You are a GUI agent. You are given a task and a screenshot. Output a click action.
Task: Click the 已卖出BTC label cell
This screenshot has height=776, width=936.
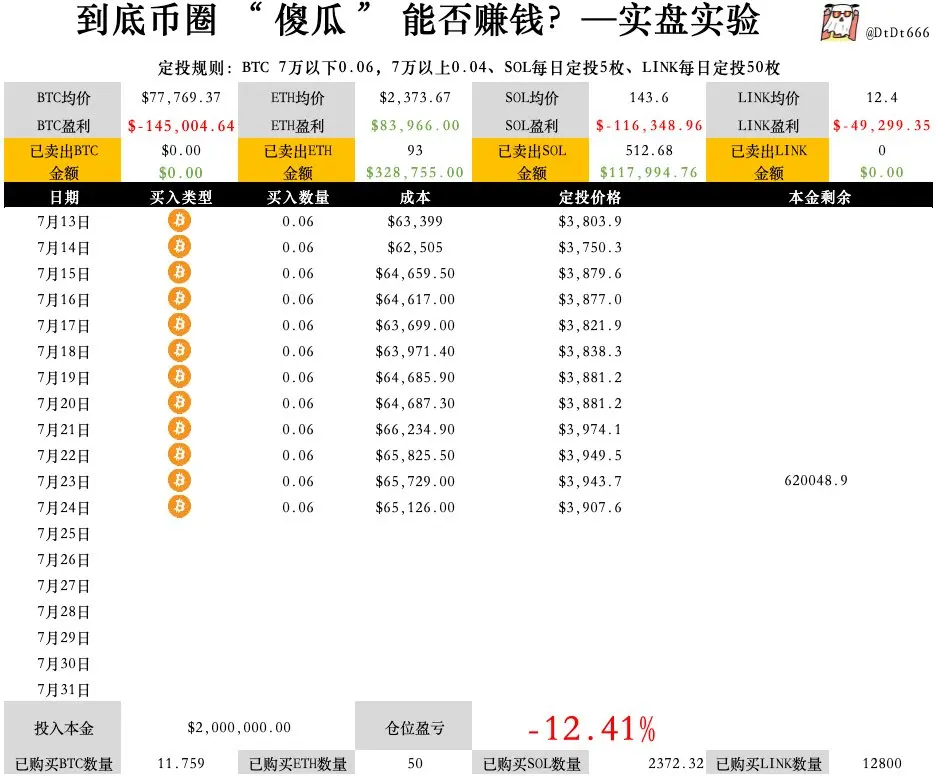click(x=63, y=150)
